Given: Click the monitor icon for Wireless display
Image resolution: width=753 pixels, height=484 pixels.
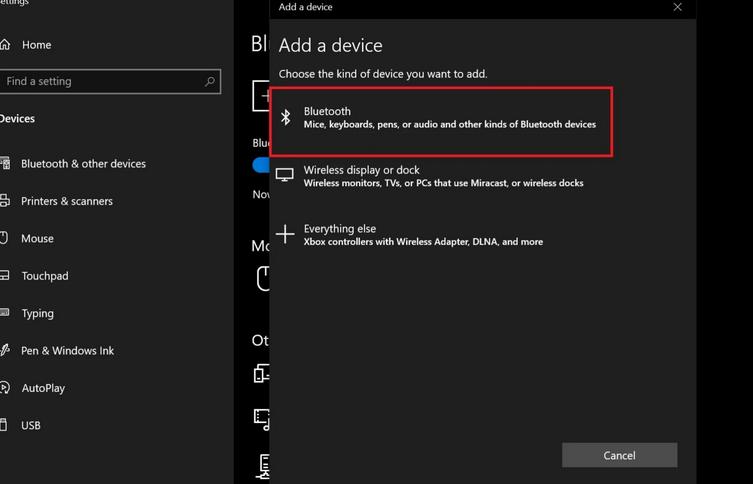Looking at the screenshot, I should [x=285, y=175].
